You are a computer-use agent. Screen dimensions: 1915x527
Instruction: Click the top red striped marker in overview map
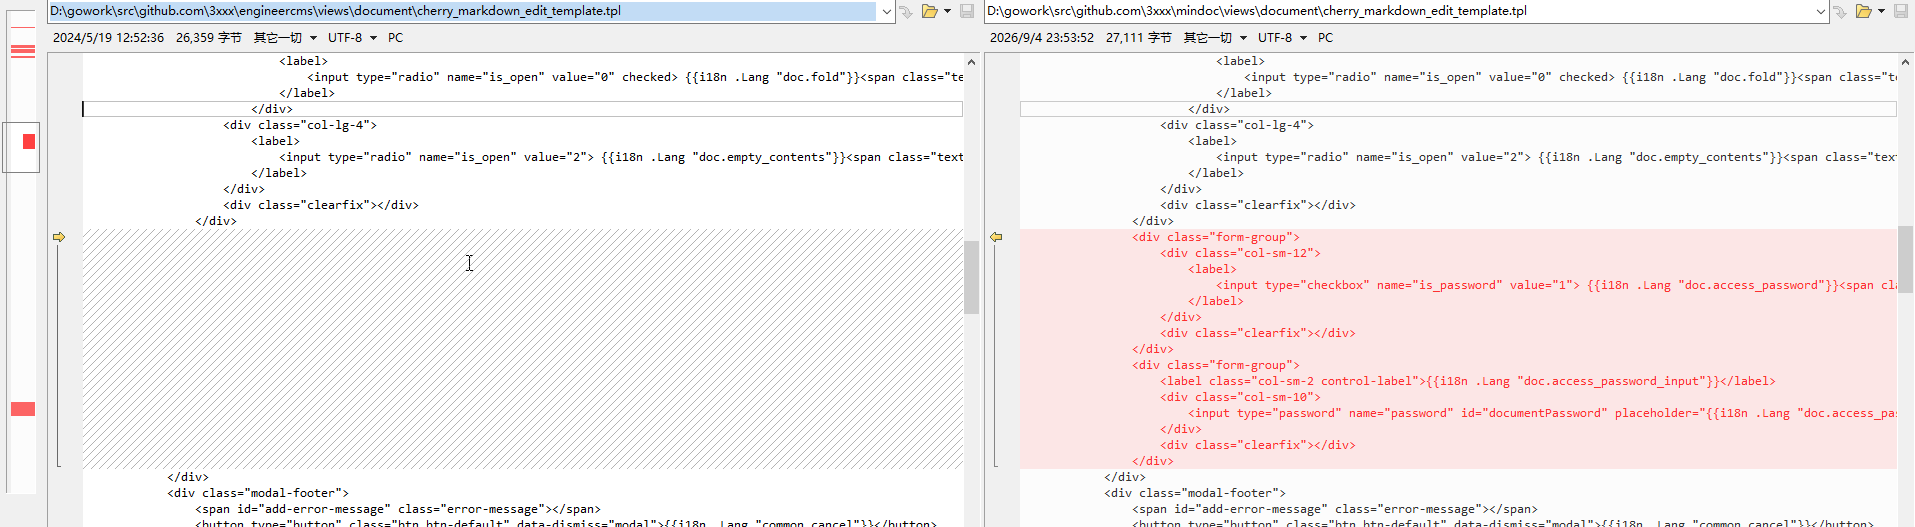[23, 51]
